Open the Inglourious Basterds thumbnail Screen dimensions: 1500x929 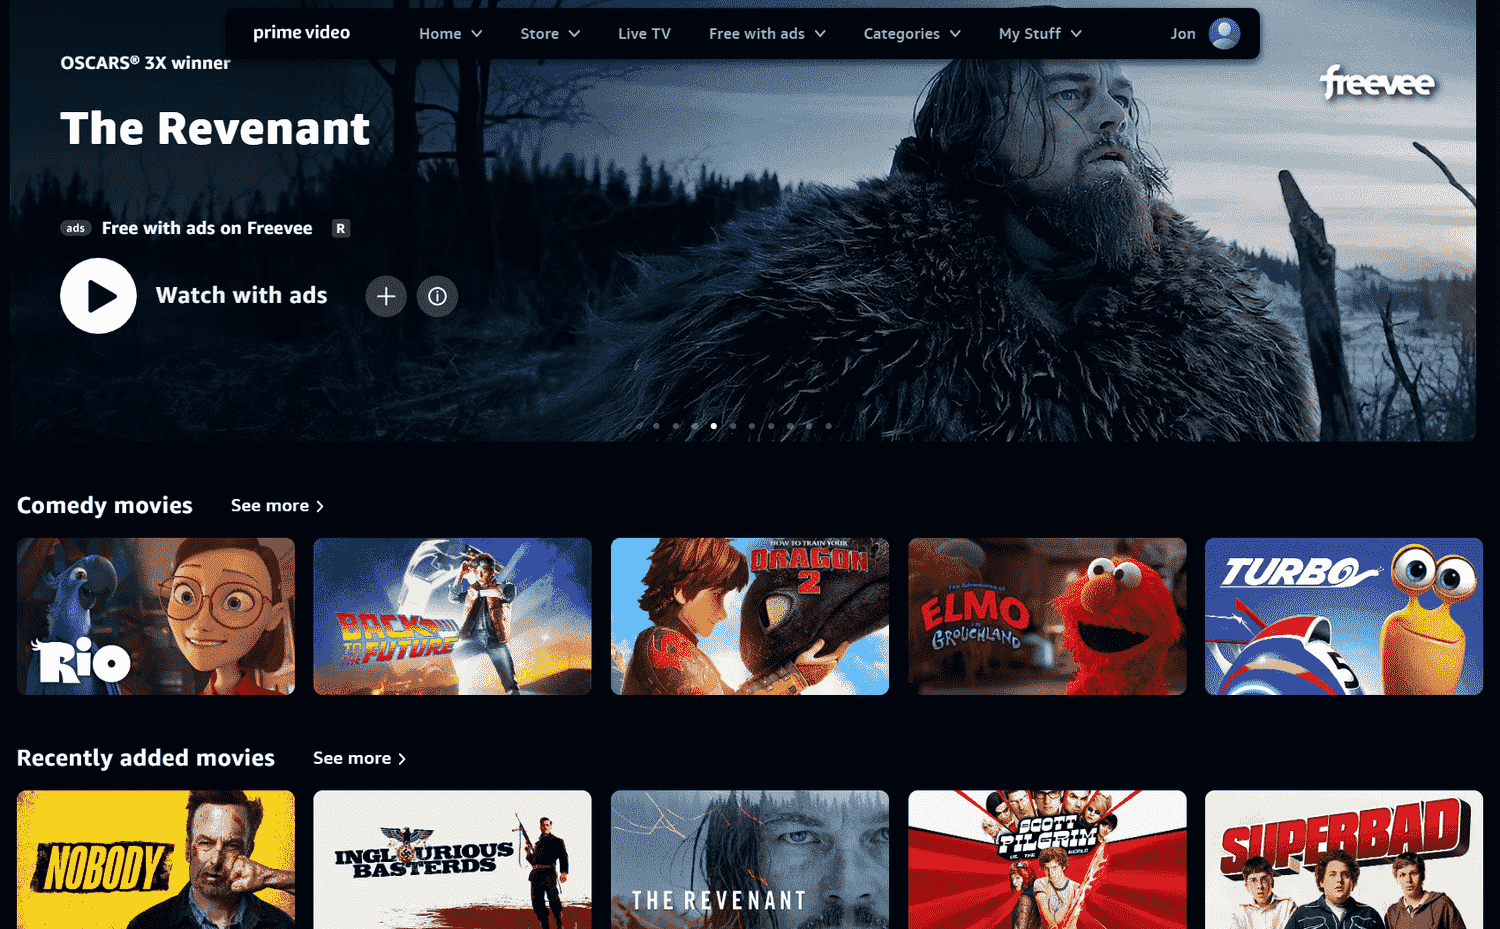452,860
